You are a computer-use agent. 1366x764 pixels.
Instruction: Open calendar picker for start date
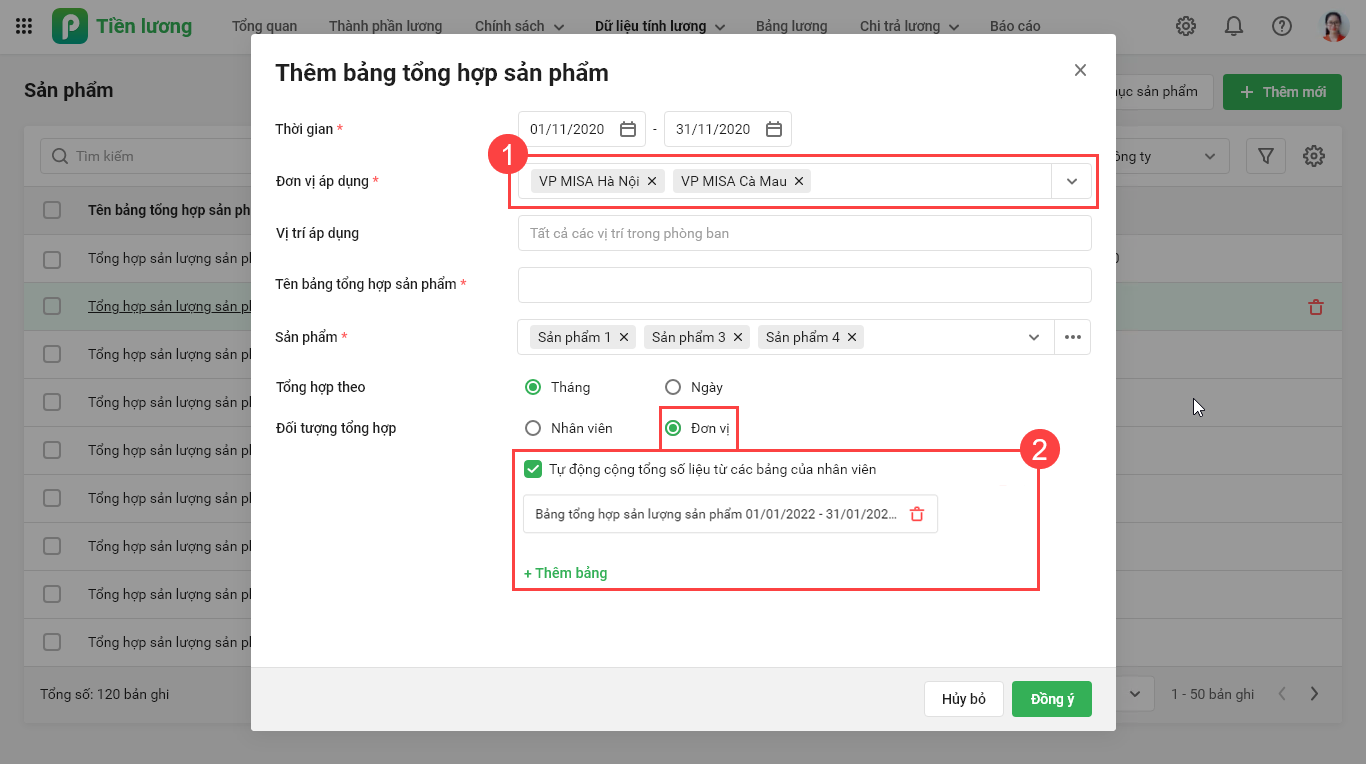click(x=628, y=129)
